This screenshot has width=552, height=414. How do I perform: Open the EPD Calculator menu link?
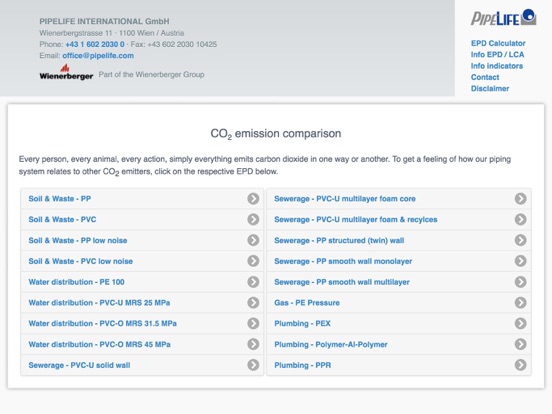tap(498, 43)
